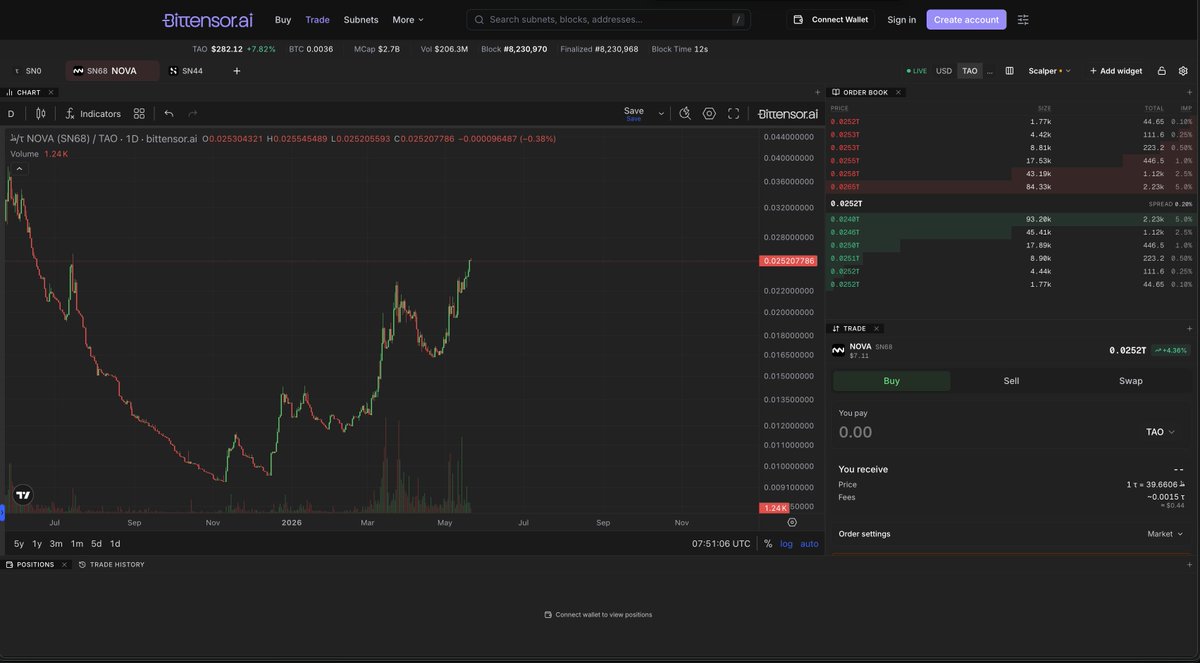Image resolution: width=1200 pixels, height=663 pixels.
Task: Open the More navigation dropdown
Action: [408, 19]
